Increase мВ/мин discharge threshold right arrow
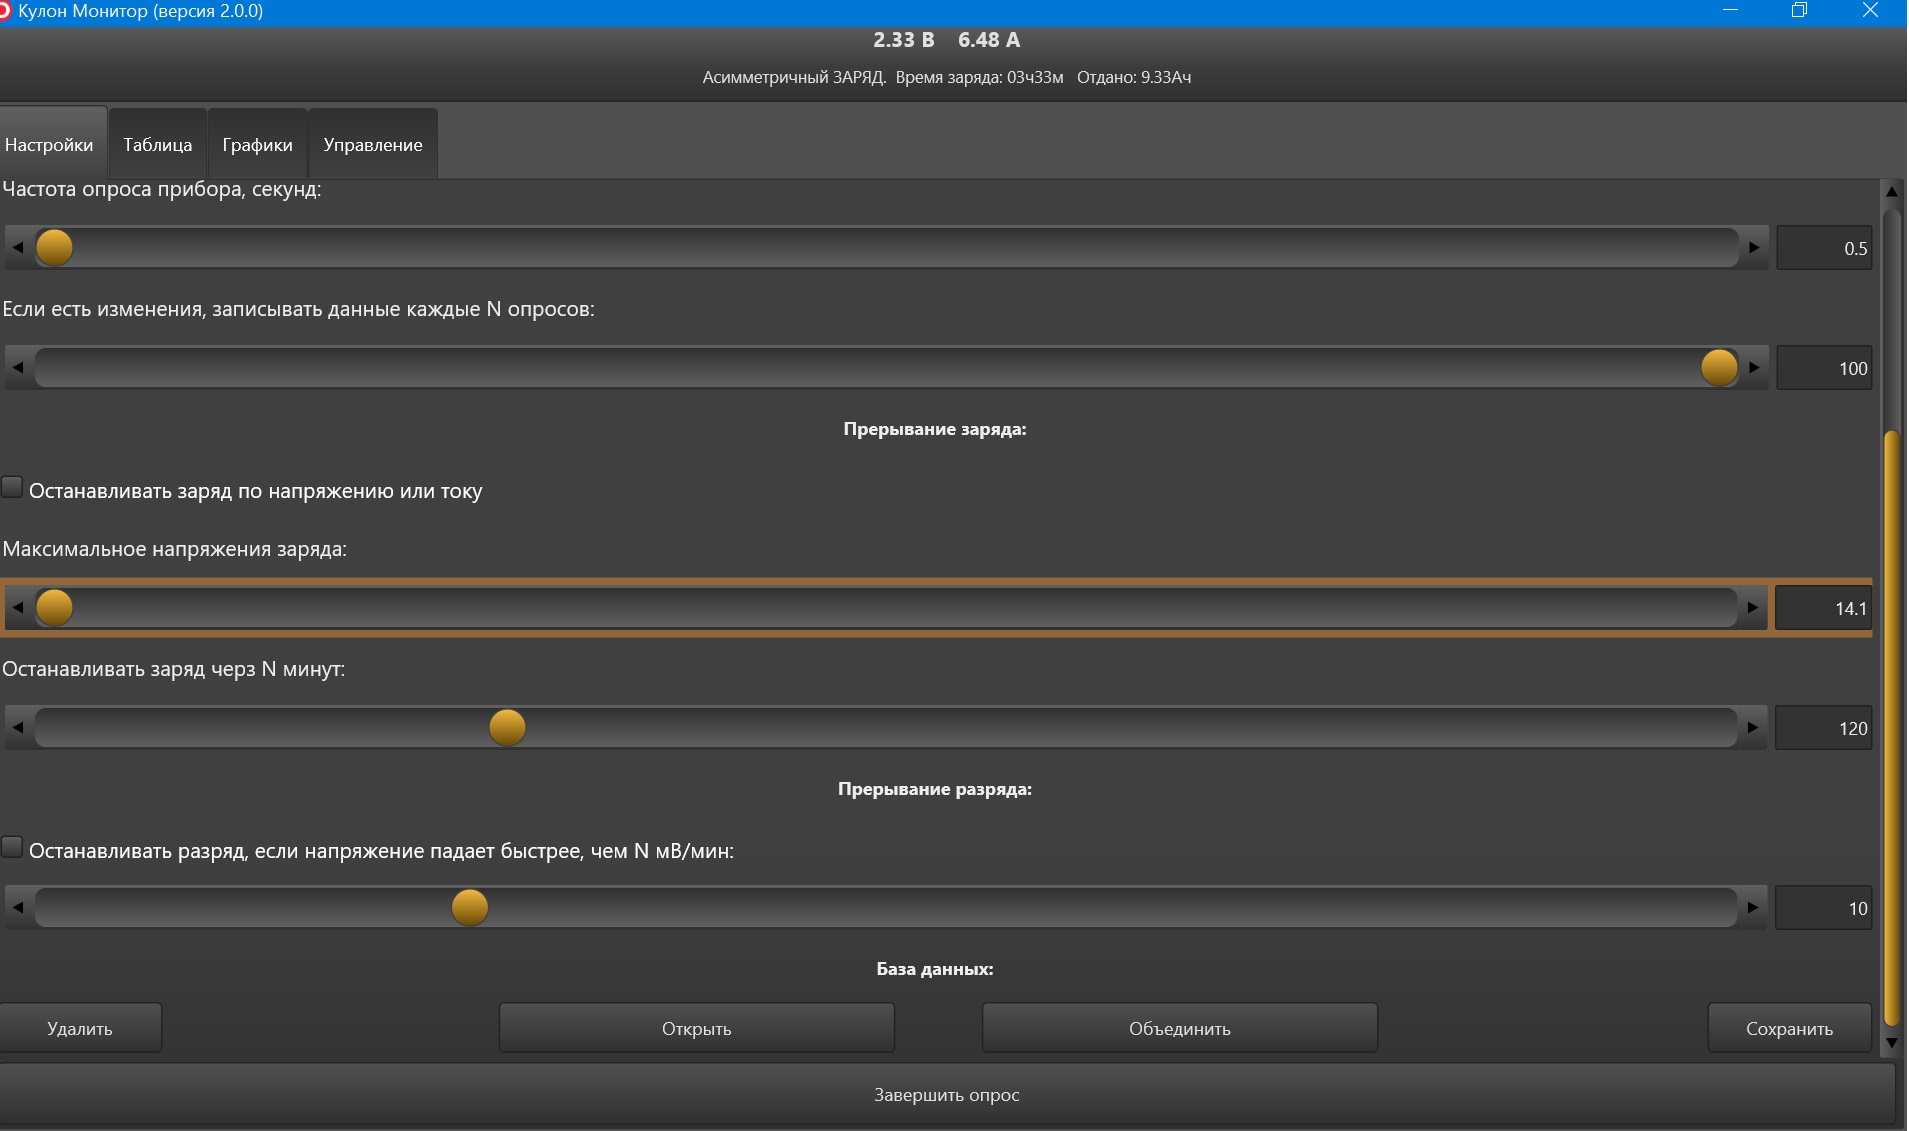This screenshot has height=1131, width=1909. pos(1752,908)
